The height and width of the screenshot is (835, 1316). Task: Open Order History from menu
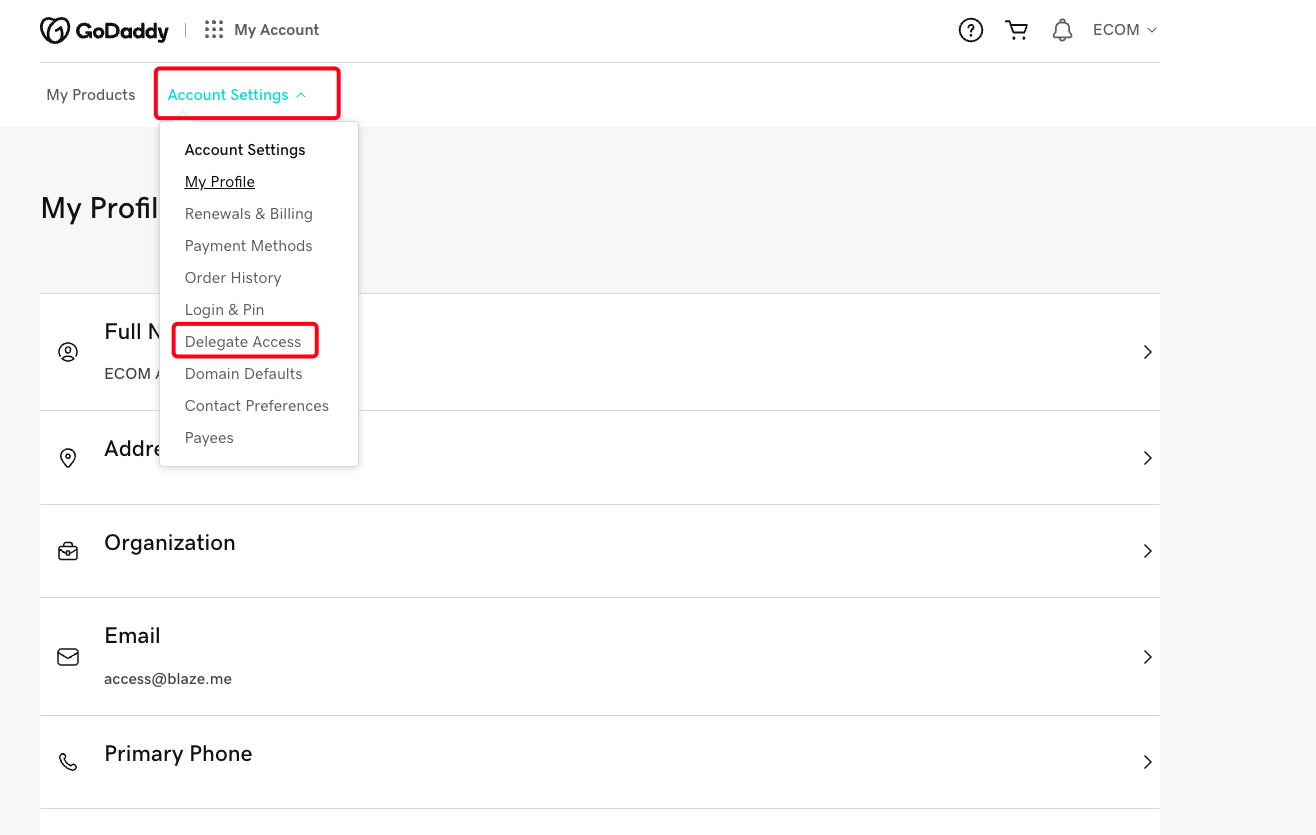point(233,278)
